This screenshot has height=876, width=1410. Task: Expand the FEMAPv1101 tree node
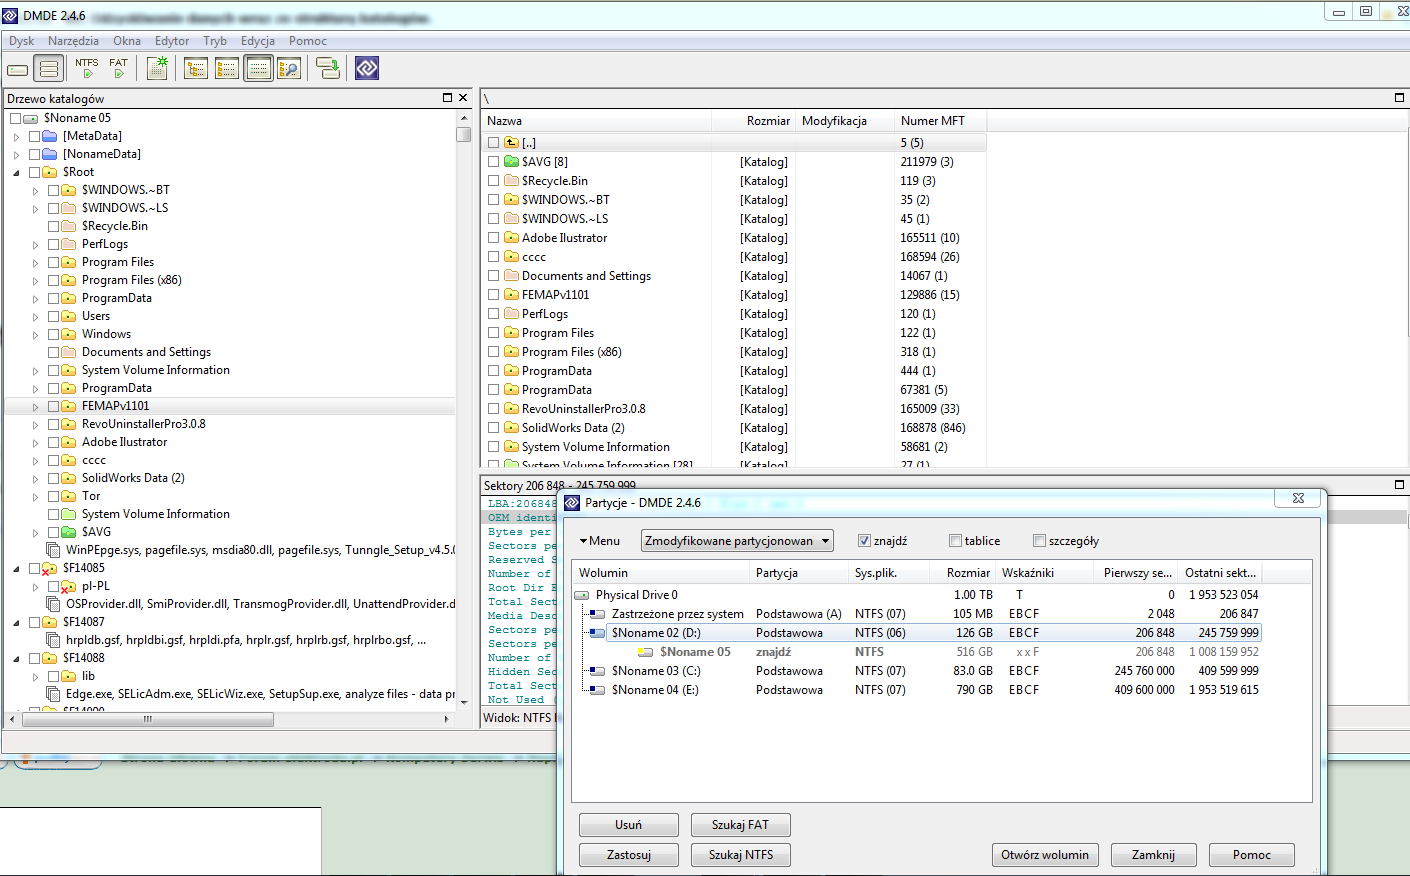click(x=35, y=407)
